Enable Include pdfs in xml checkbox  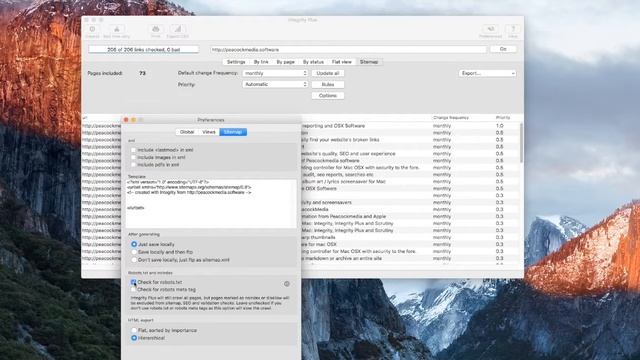pos(133,164)
